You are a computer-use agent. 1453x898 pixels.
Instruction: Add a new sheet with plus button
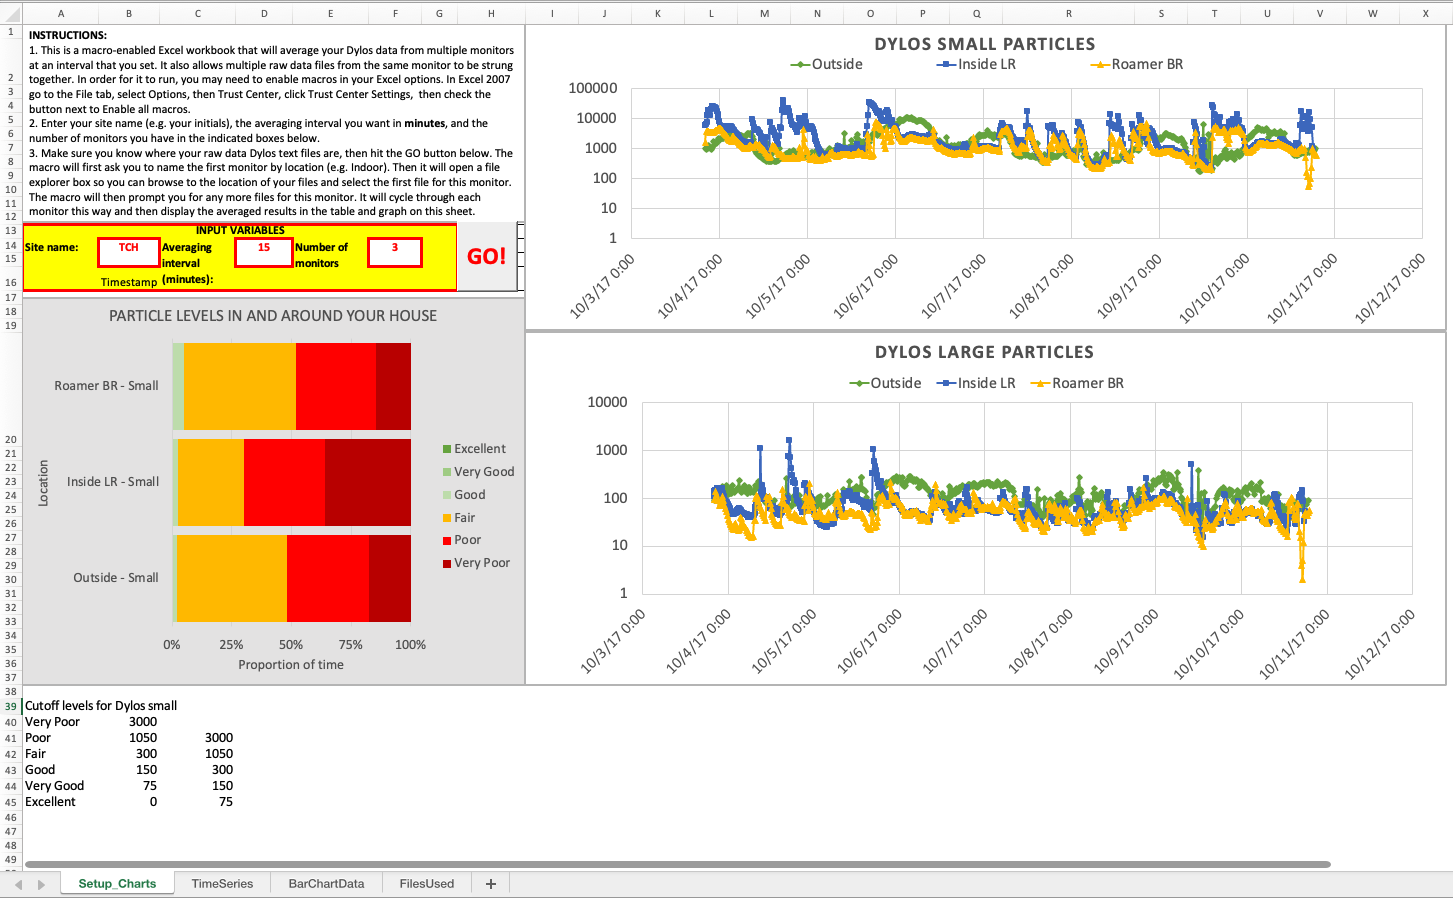tap(491, 884)
